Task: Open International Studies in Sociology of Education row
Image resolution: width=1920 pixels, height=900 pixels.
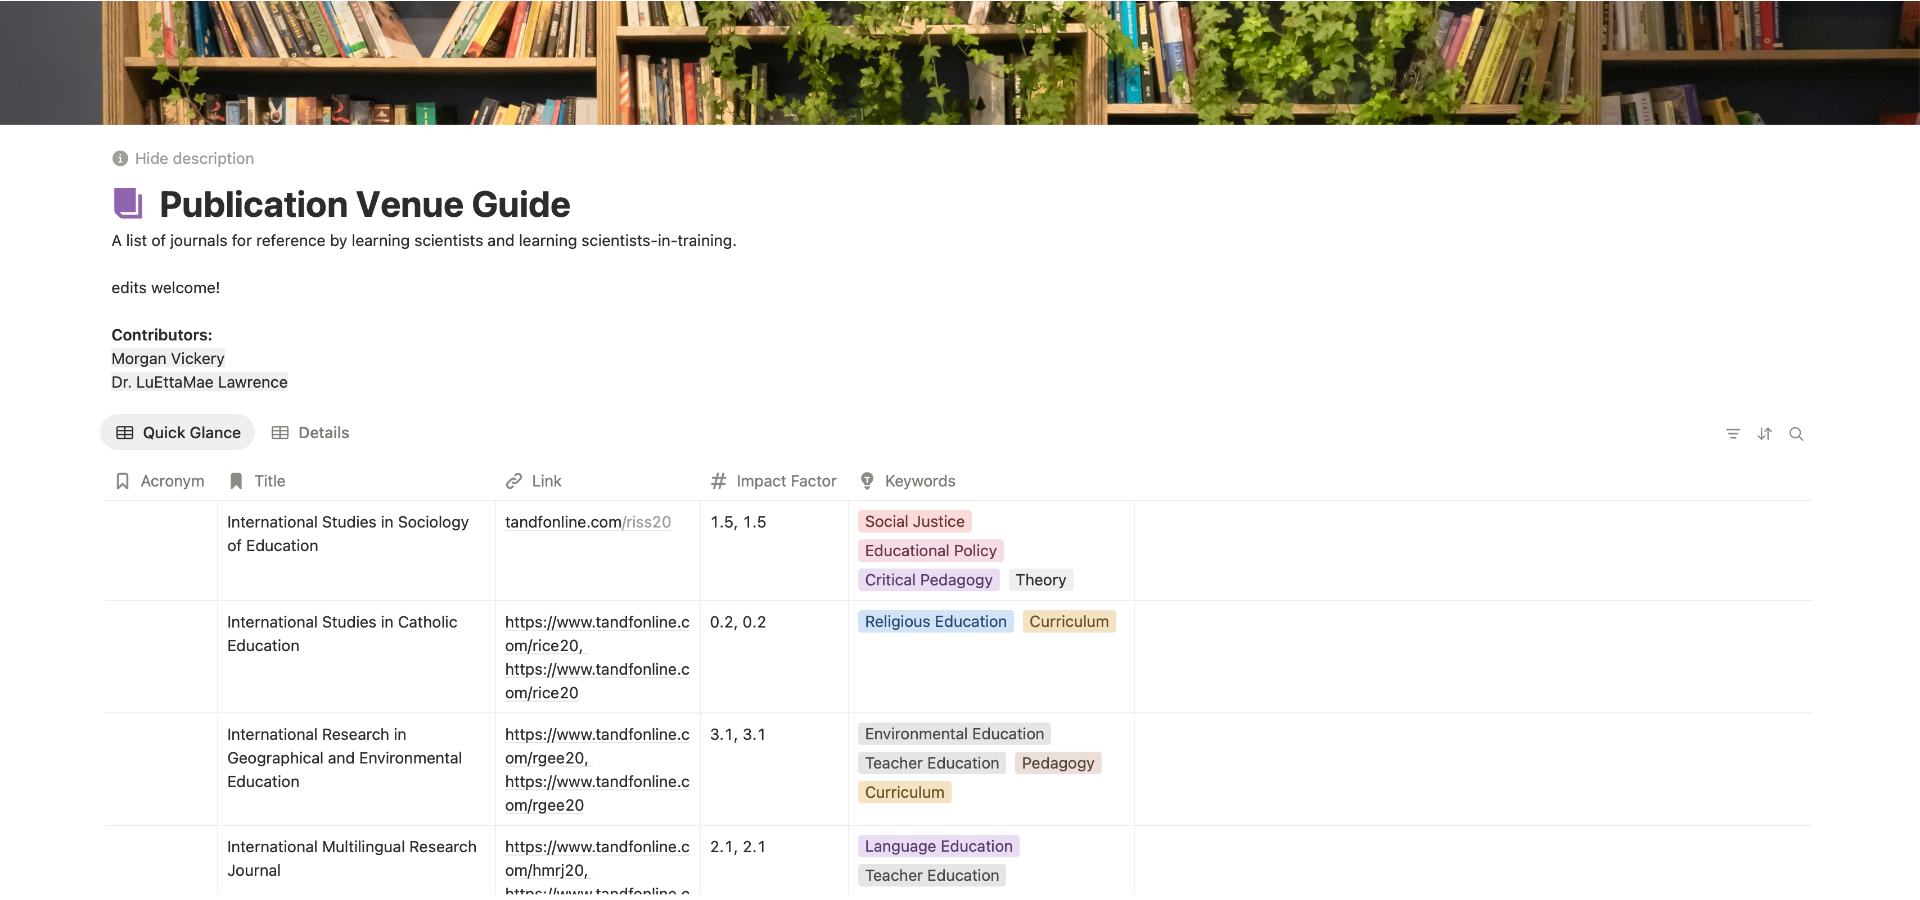Action: pyautogui.click(x=348, y=534)
